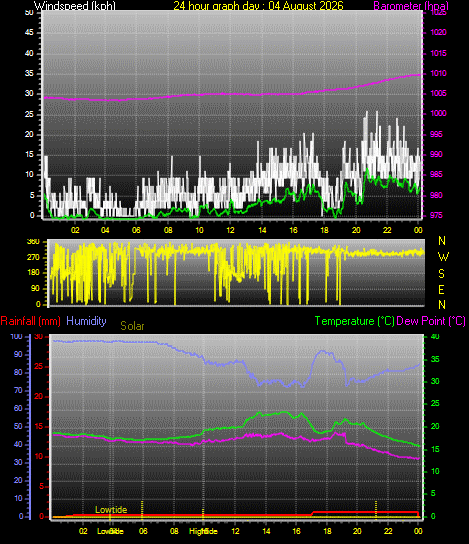469x544 pixels.
Task: Click 25 on the windspeed axis
Action: coord(29,114)
